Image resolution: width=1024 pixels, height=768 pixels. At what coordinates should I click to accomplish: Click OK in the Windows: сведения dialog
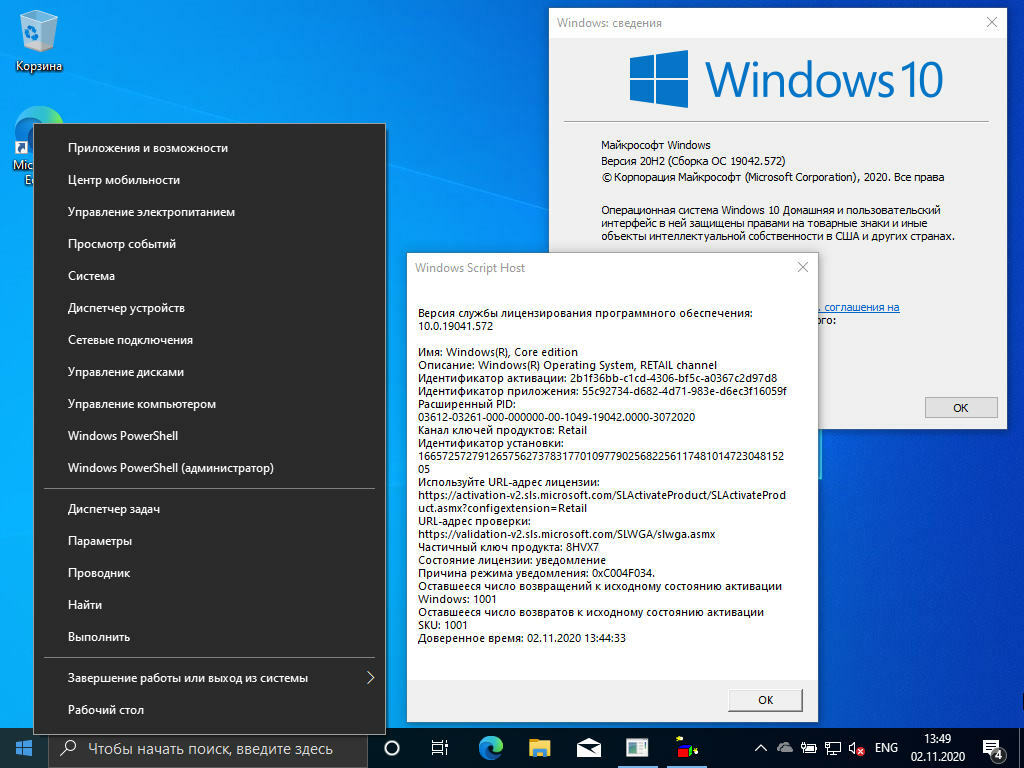click(x=961, y=408)
